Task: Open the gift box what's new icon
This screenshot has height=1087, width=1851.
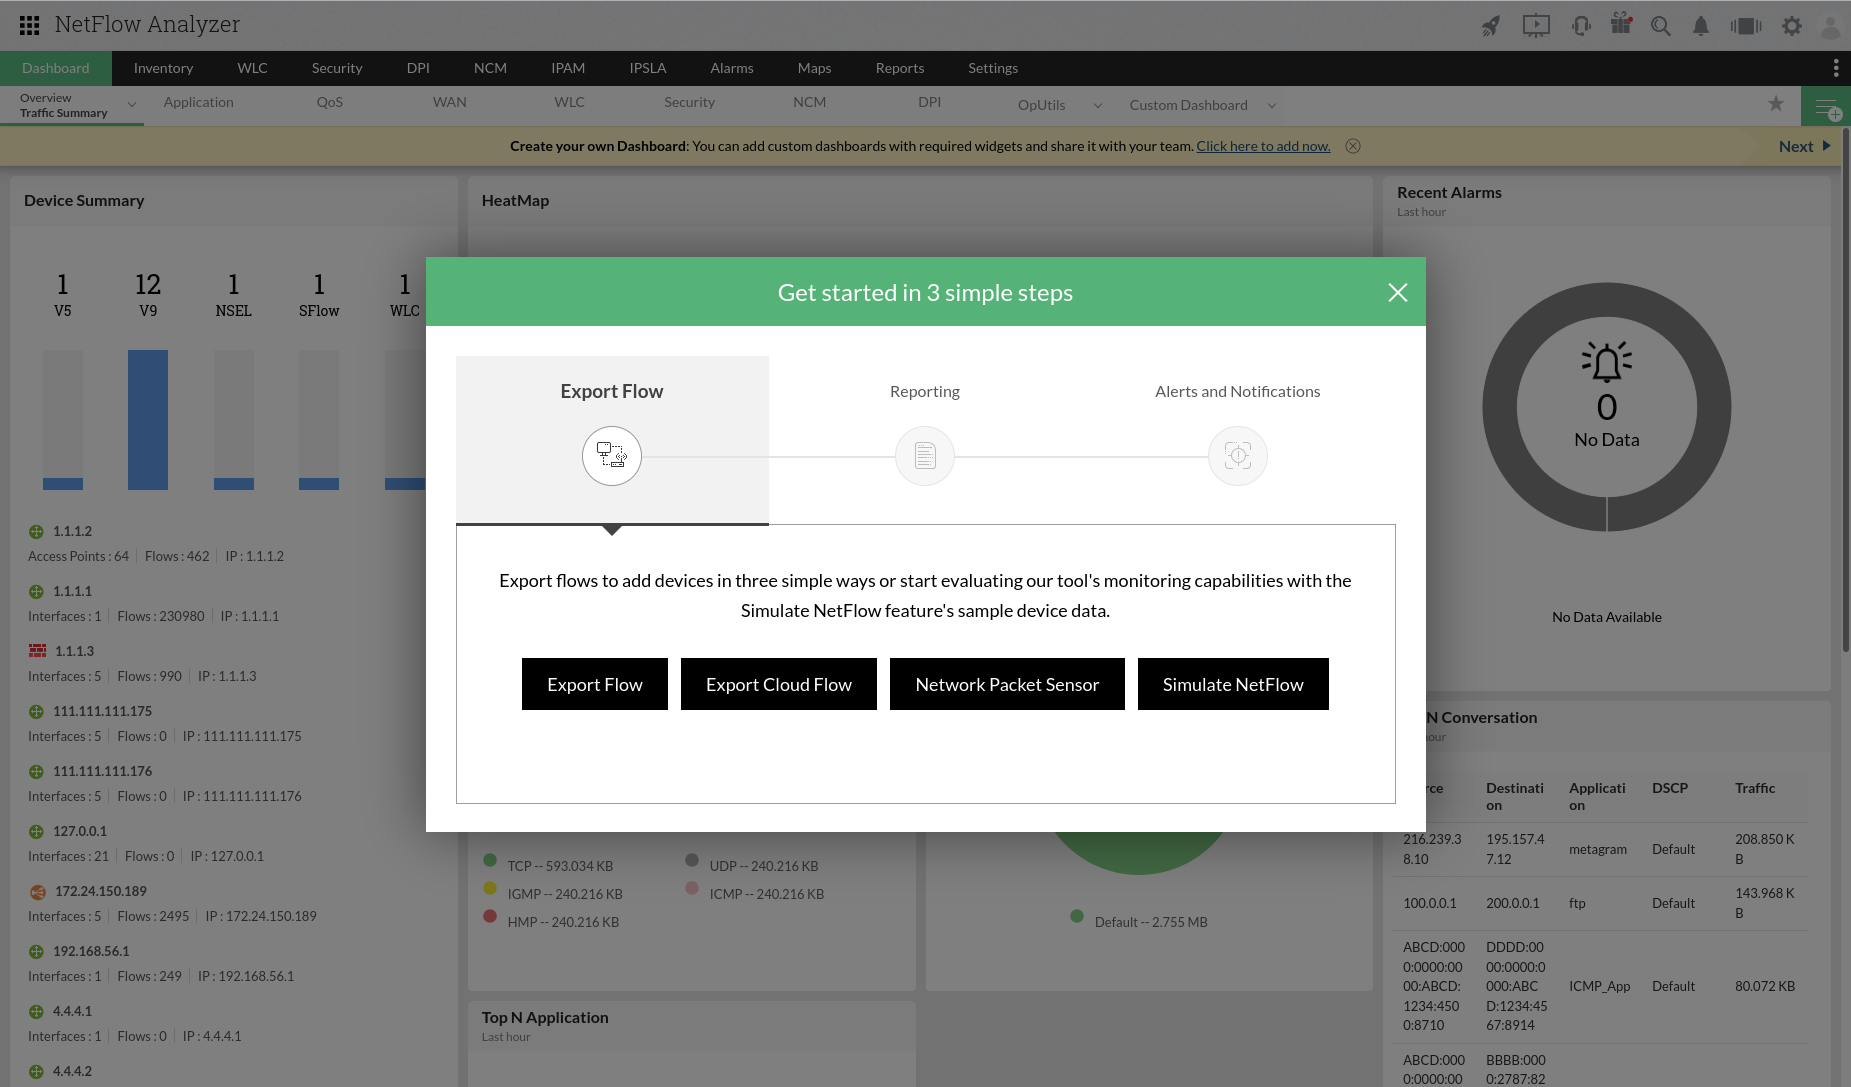Action: (1621, 24)
